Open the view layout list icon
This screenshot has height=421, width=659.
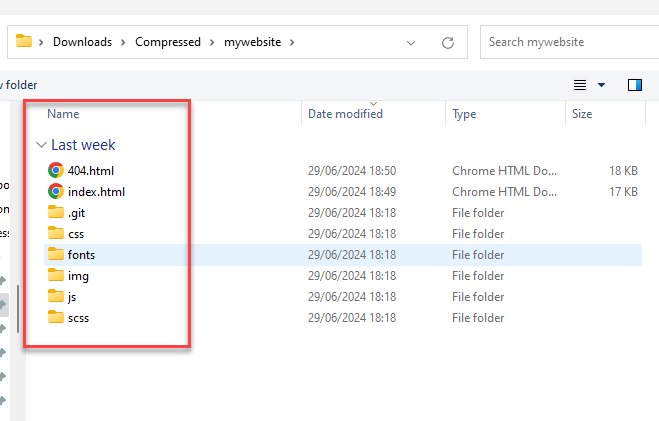pos(580,85)
